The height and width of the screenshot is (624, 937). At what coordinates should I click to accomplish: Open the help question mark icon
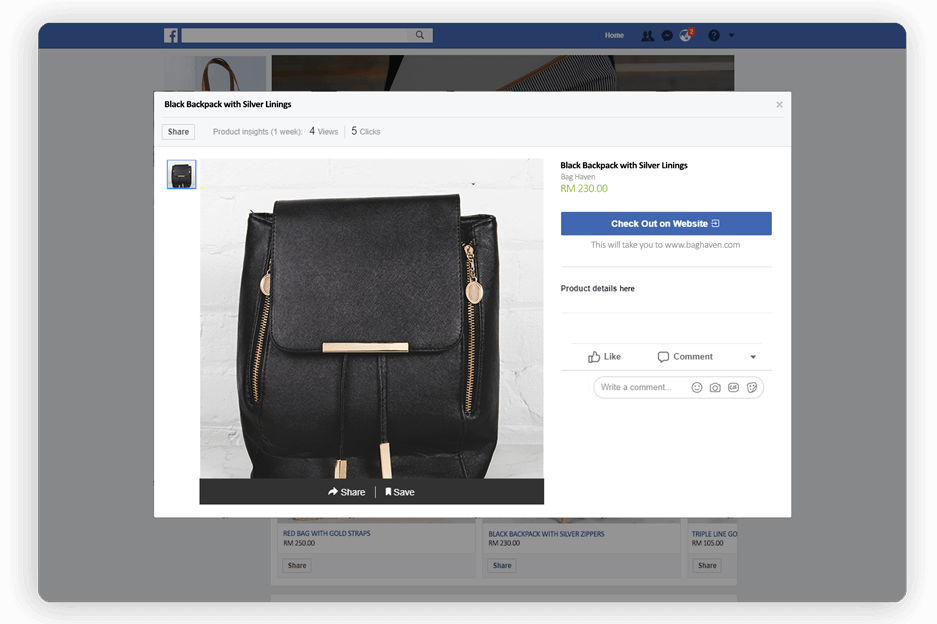click(x=714, y=36)
